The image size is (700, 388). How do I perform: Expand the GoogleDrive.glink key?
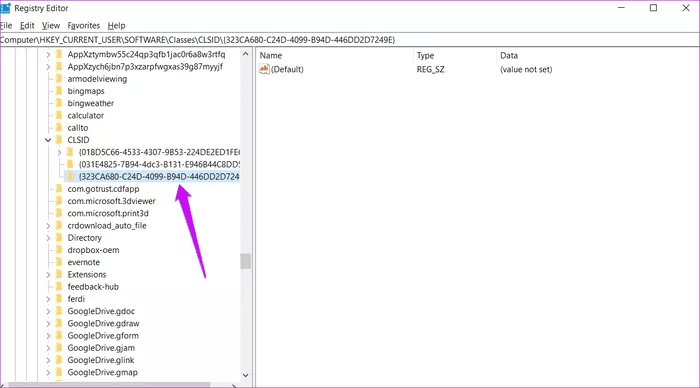pyautogui.click(x=48, y=360)
